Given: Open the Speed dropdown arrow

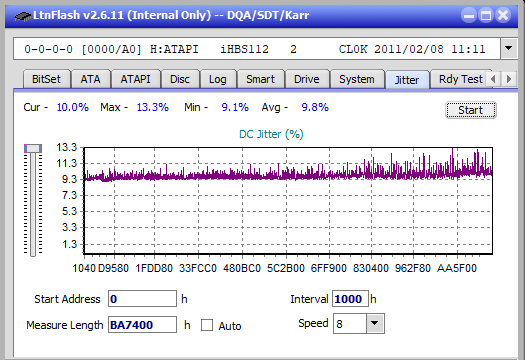Looking at the screenshot, I should pos(375,323).
